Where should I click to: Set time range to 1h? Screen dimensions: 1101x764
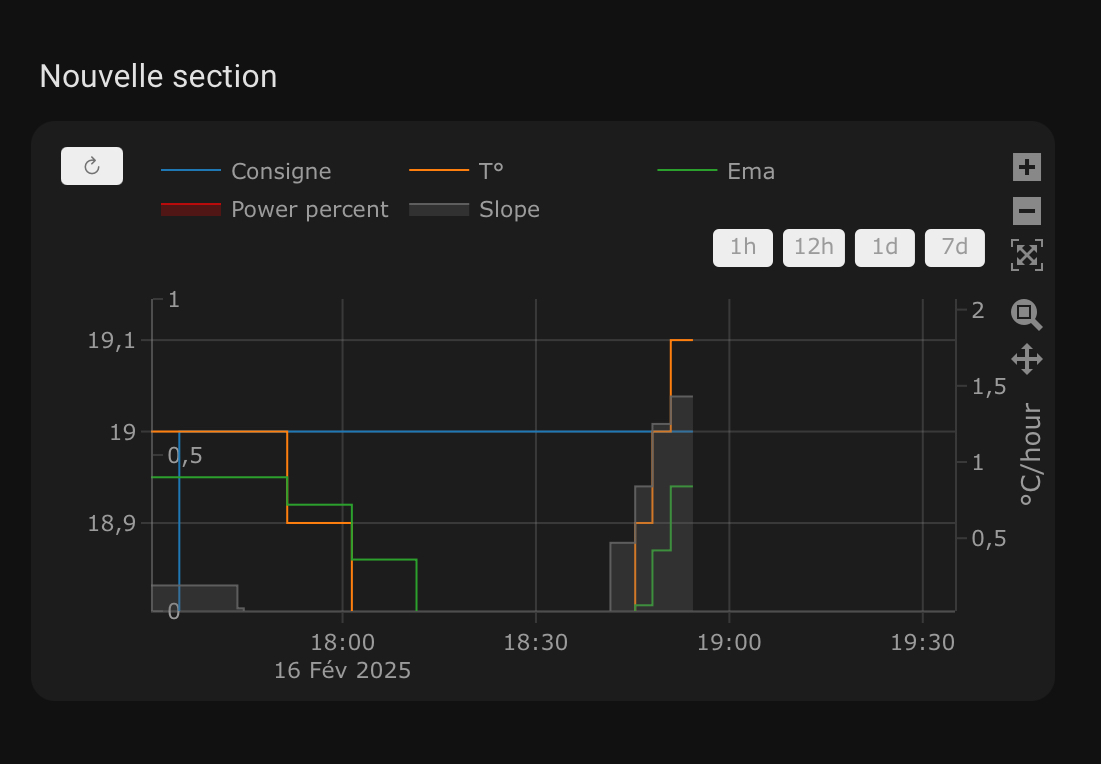[743, 247]
